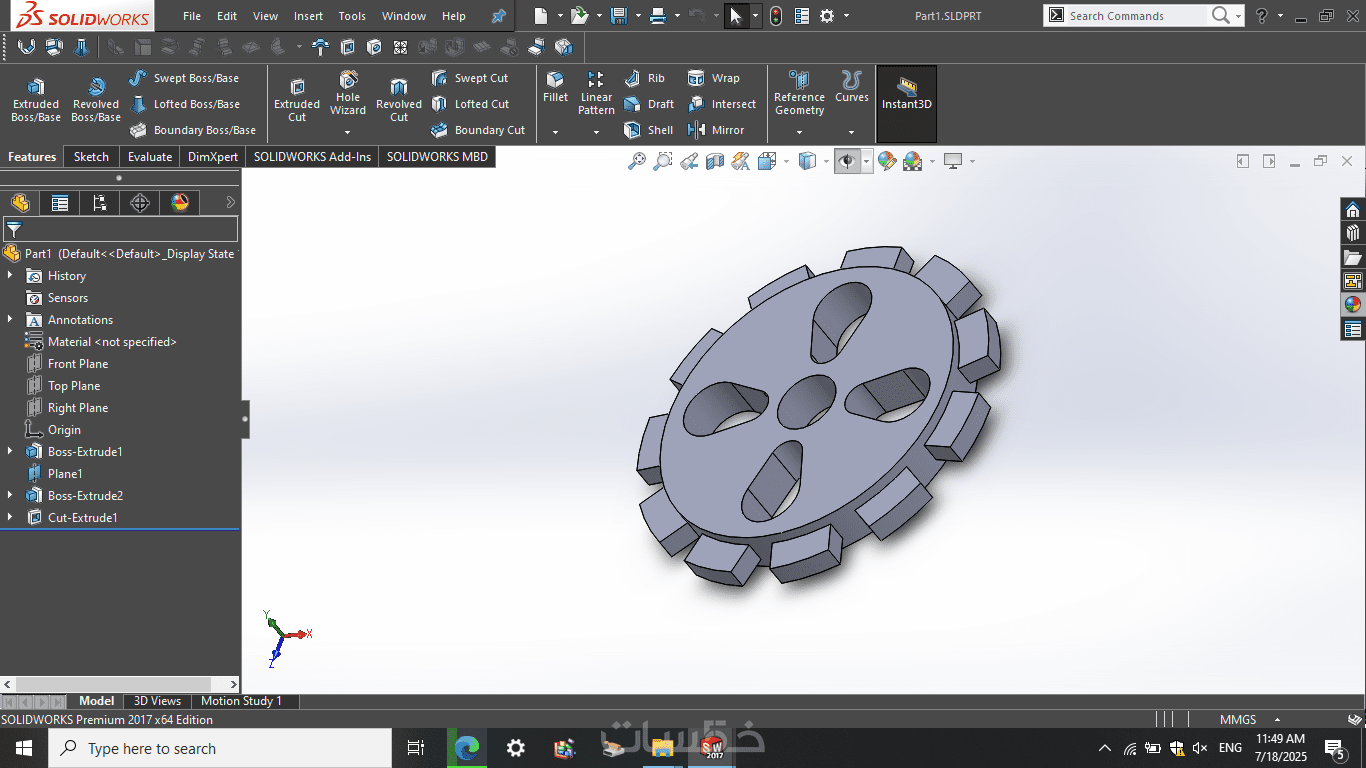Expand the Cut-Extrude1 feature node

[11, 518]
